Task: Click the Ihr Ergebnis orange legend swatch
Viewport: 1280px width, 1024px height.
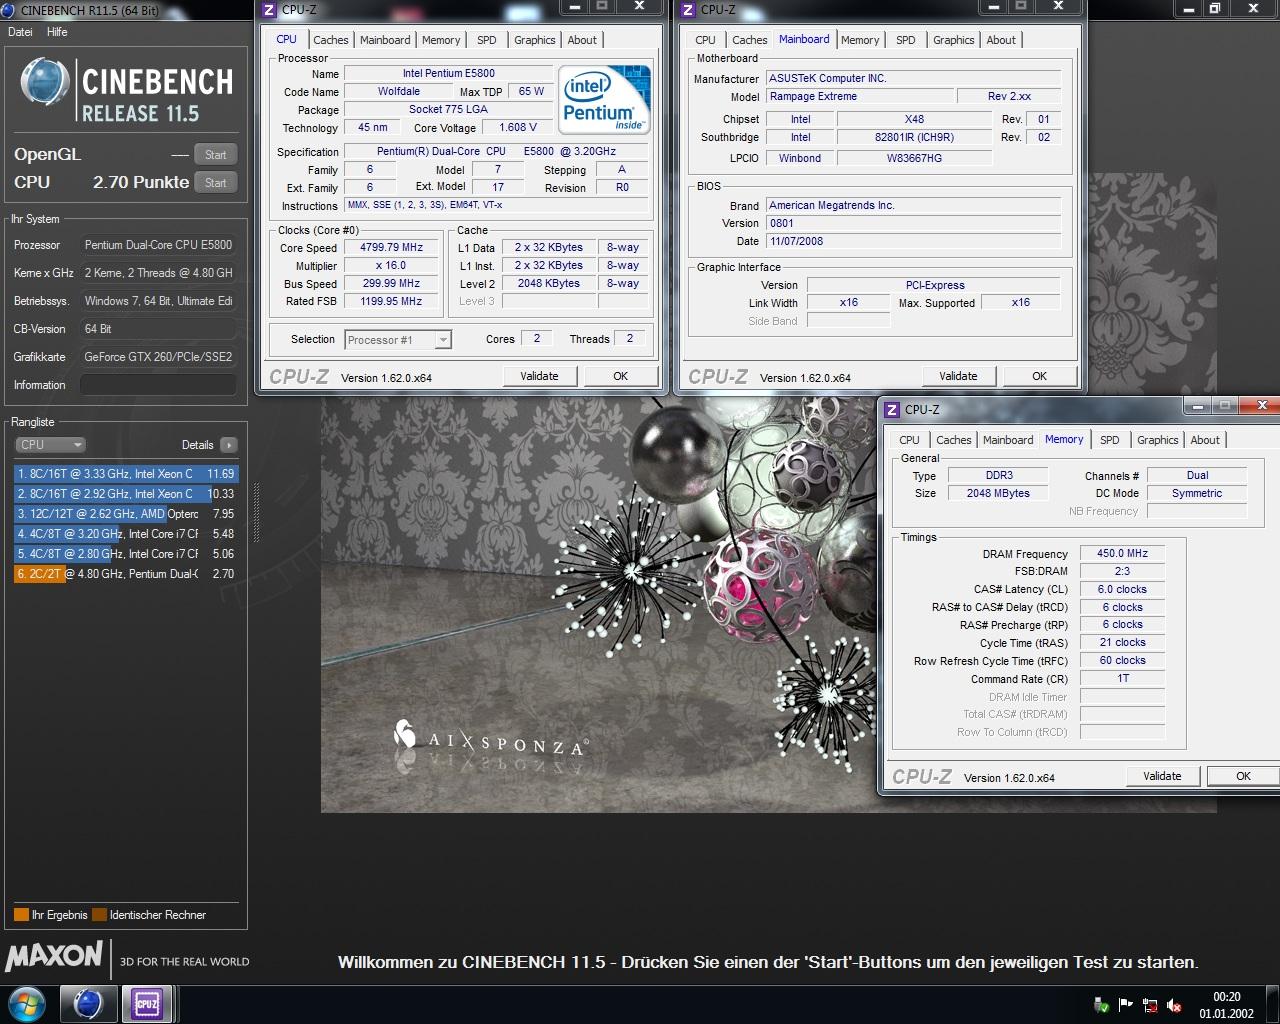Action: [21, 915]
